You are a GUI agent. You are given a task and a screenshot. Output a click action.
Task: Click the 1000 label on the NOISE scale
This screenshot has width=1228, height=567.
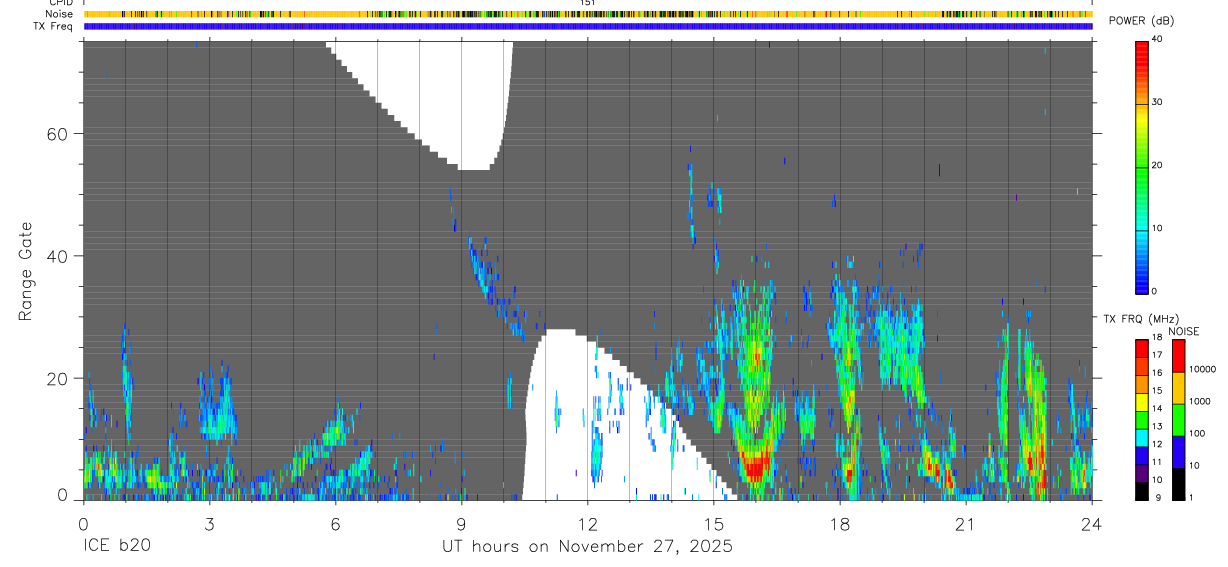point(1200,401)
